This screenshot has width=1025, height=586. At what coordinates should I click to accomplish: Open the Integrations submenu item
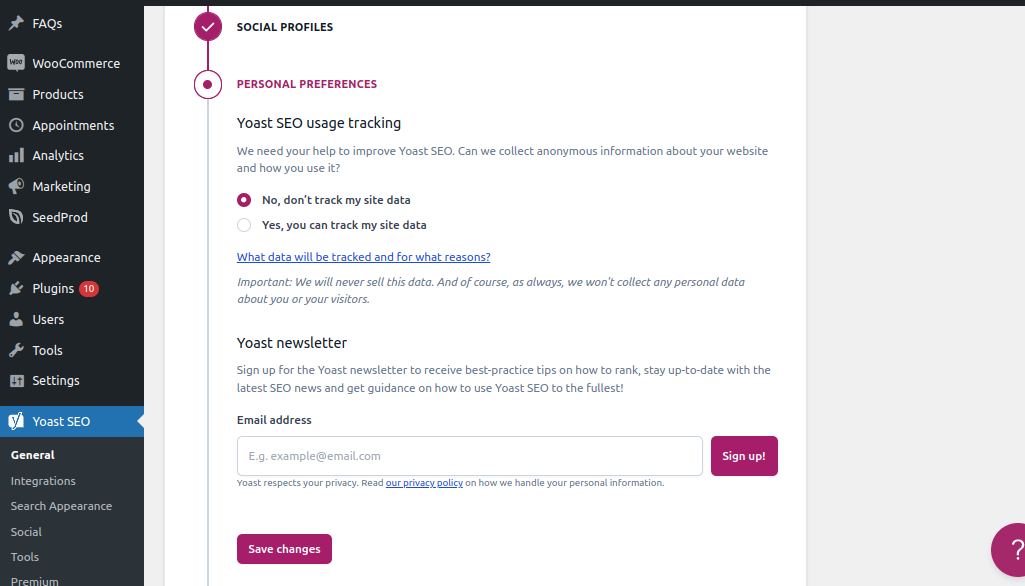[43, 481]
